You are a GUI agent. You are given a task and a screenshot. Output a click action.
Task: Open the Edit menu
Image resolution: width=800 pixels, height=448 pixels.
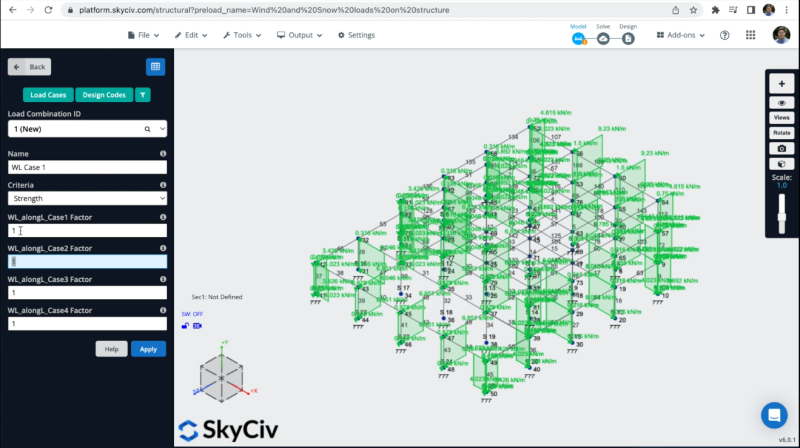191,35
